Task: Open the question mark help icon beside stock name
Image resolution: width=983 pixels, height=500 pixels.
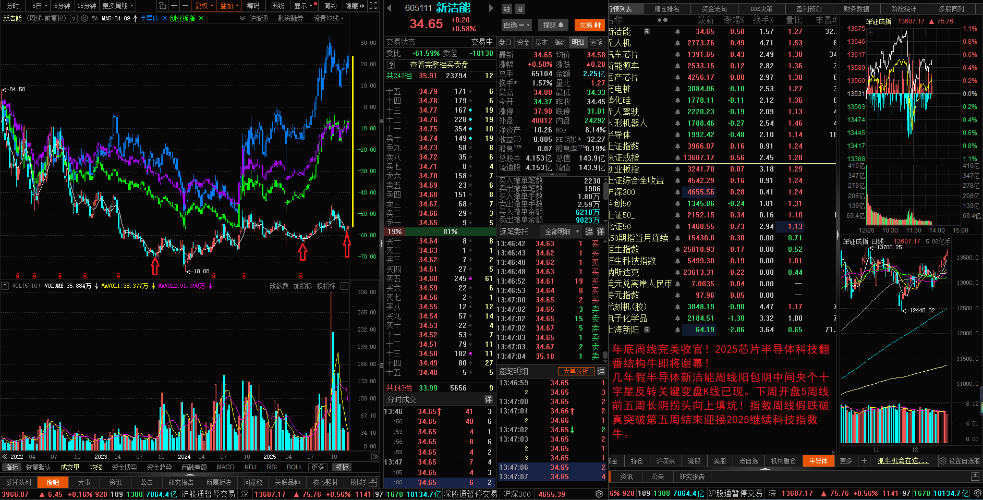Action: [74, 18]
